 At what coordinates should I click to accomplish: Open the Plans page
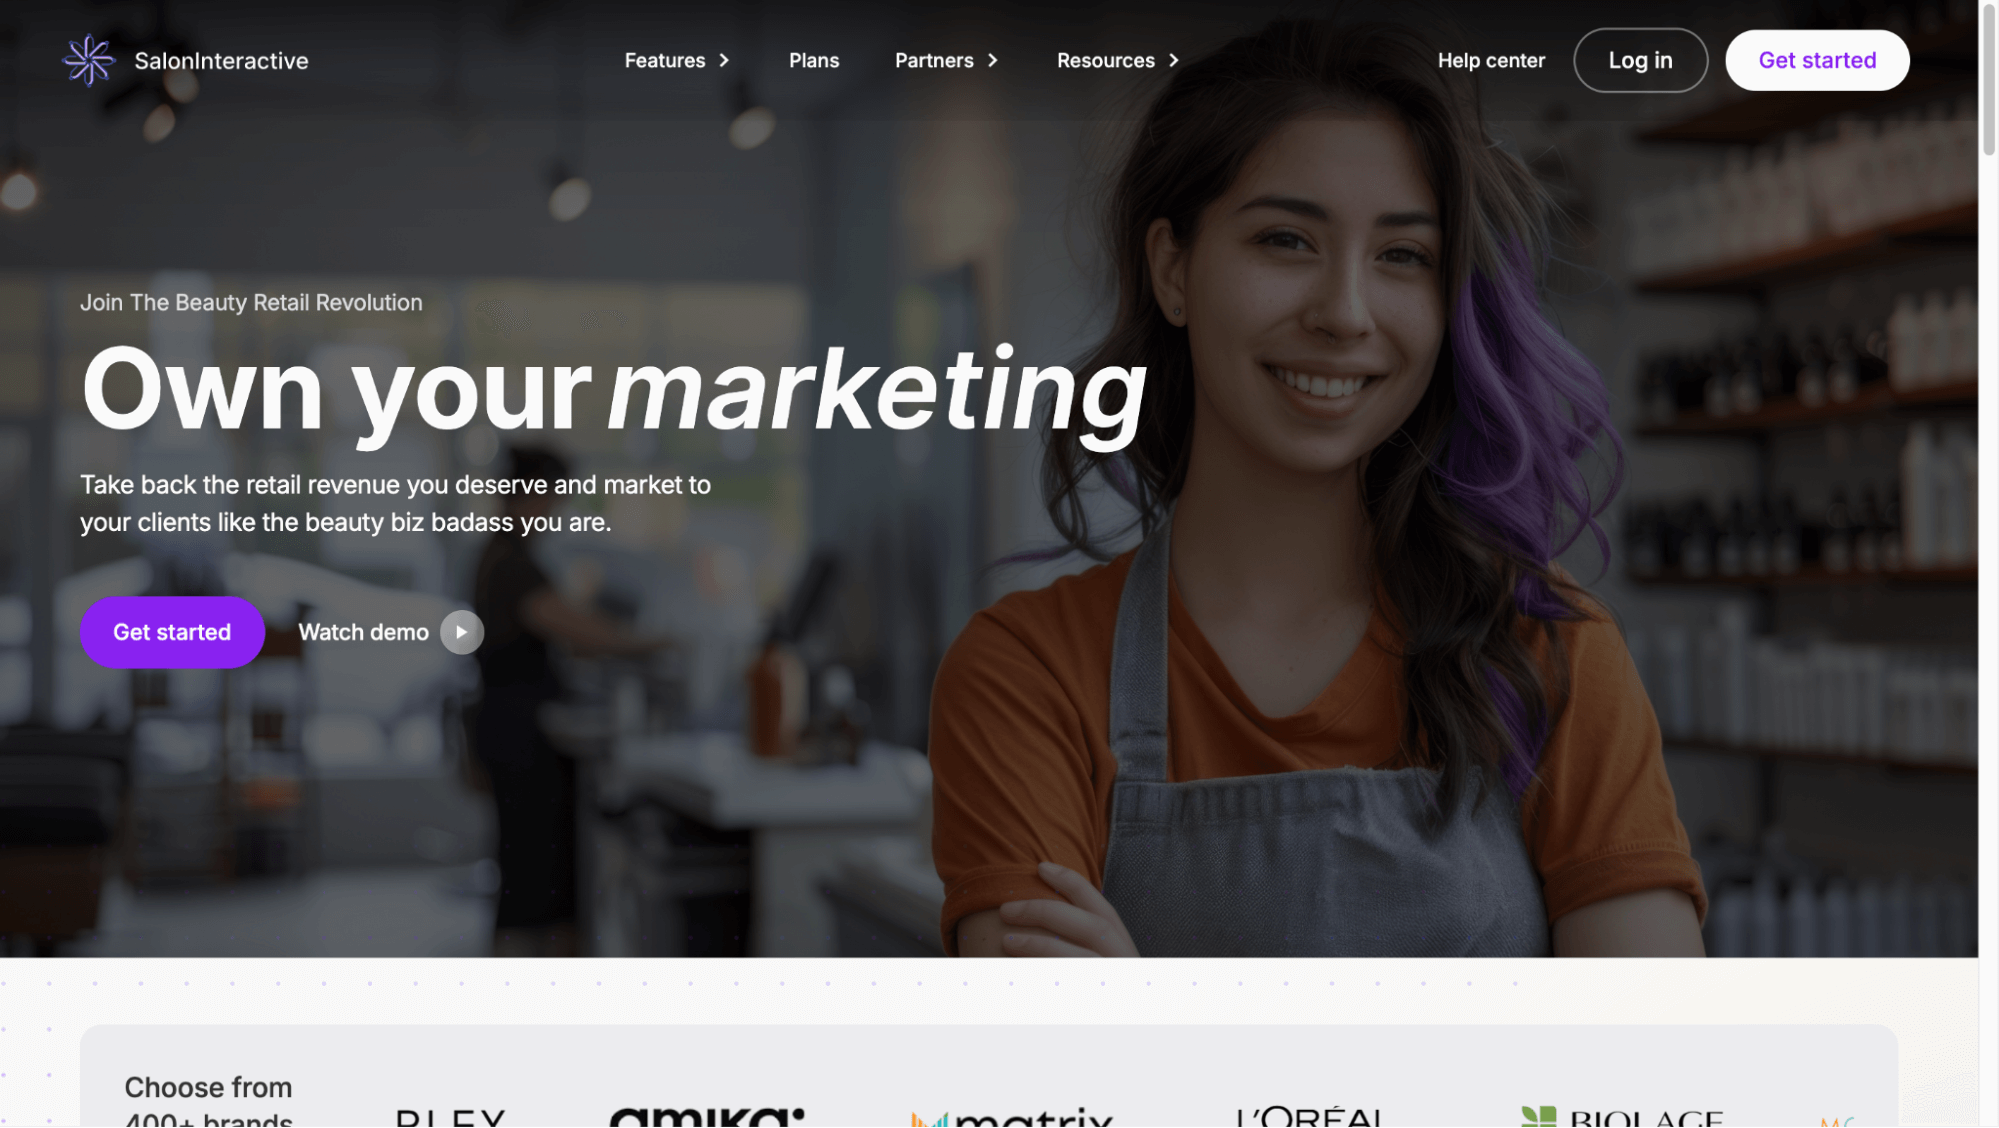(814, 61)
